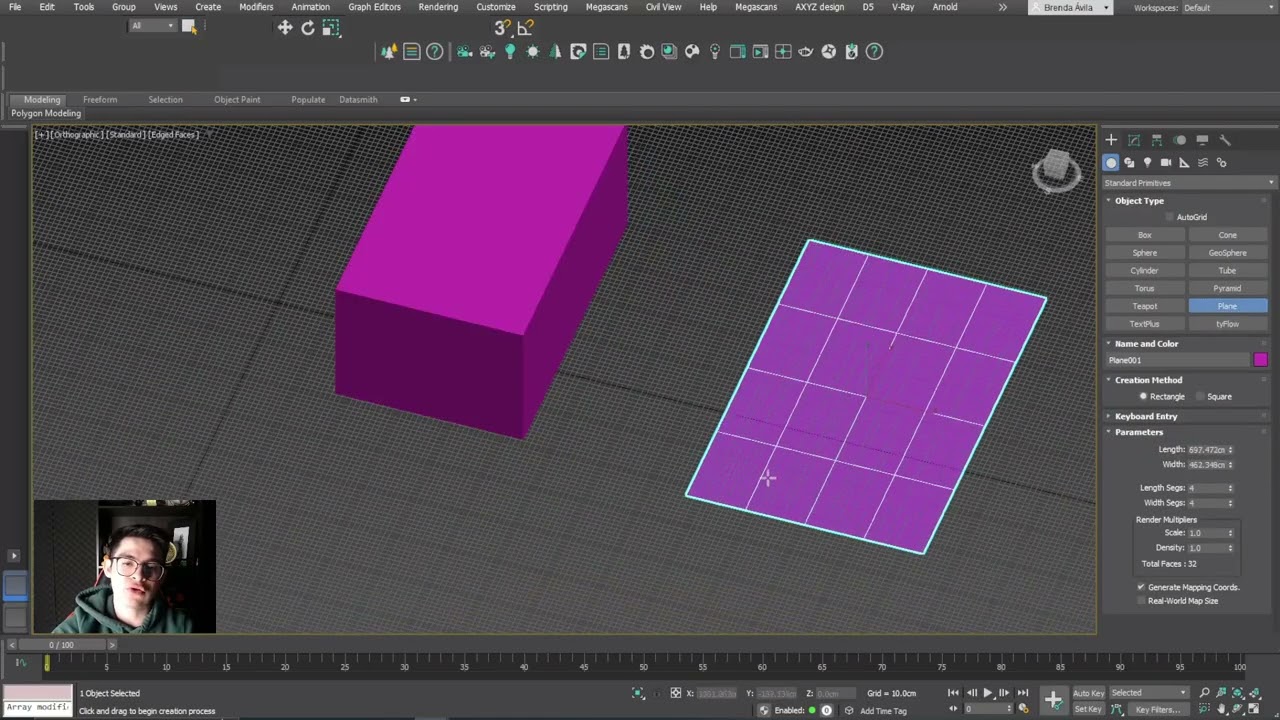This screenshot has height=720, width=1280.
Task: Open the Hierarchy panel icon
Action: click(x=1157, y=140)
